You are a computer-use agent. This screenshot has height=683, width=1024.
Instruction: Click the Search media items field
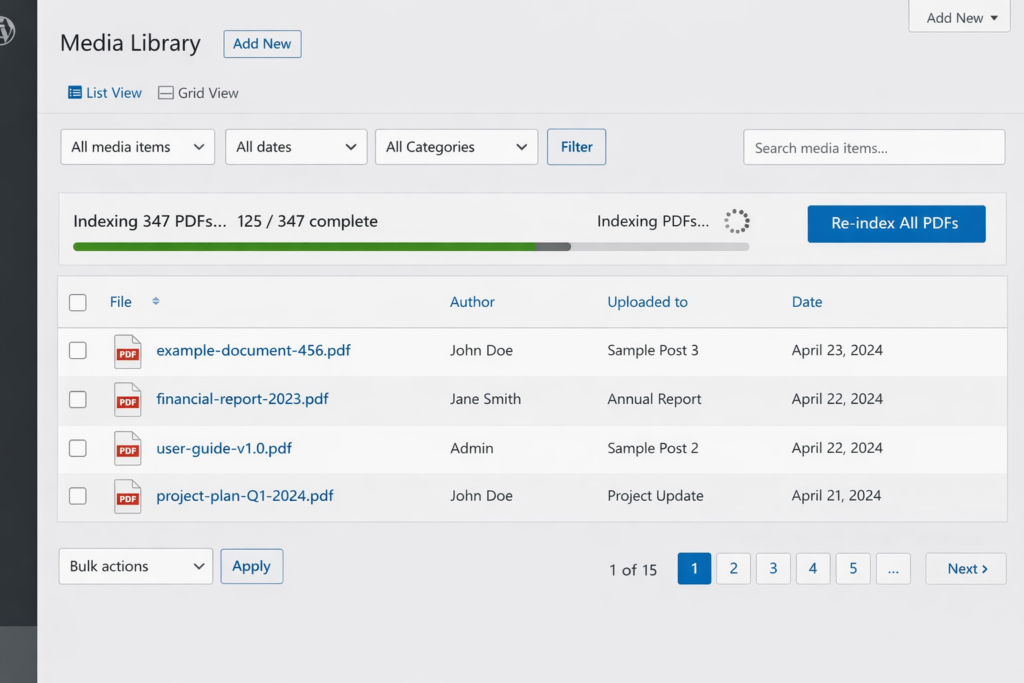[873, 148]
